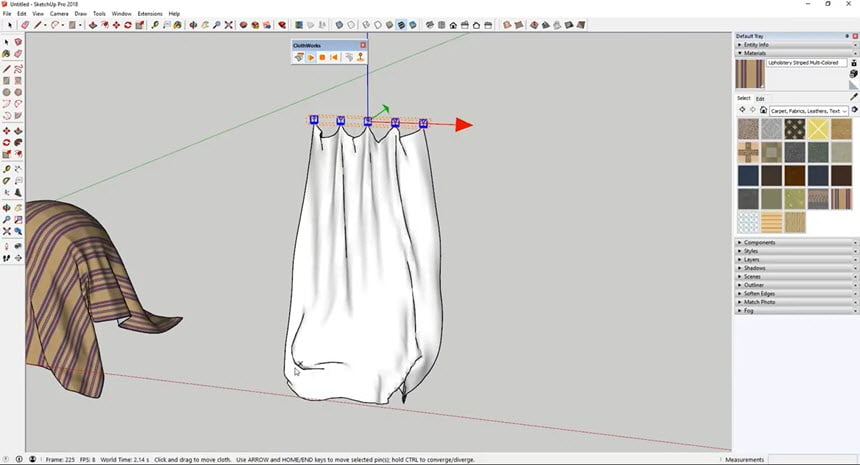Activate the Rotate tool in top toolbar
860x465 pixels.
pos(128,25)
